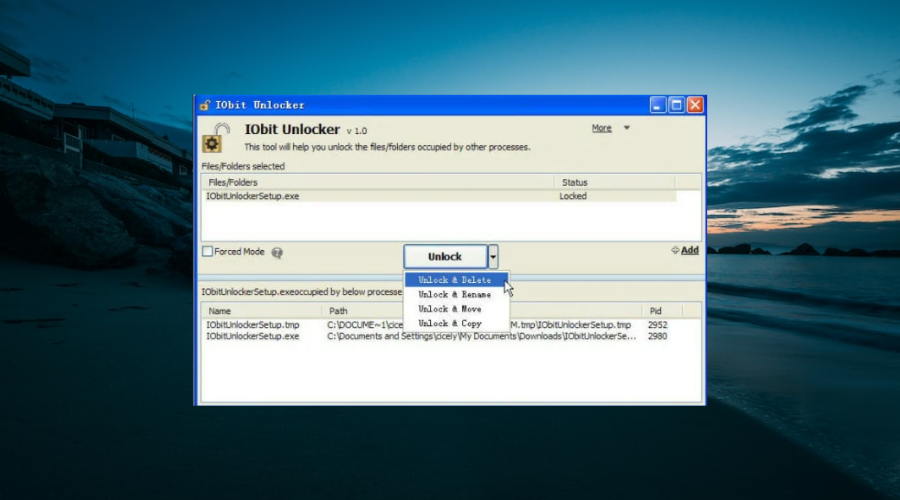Viewport: 900px width, 500px height.
Task: Close the IObit Unlocker window
Action: pyautogui.click(x=695, y=105)
